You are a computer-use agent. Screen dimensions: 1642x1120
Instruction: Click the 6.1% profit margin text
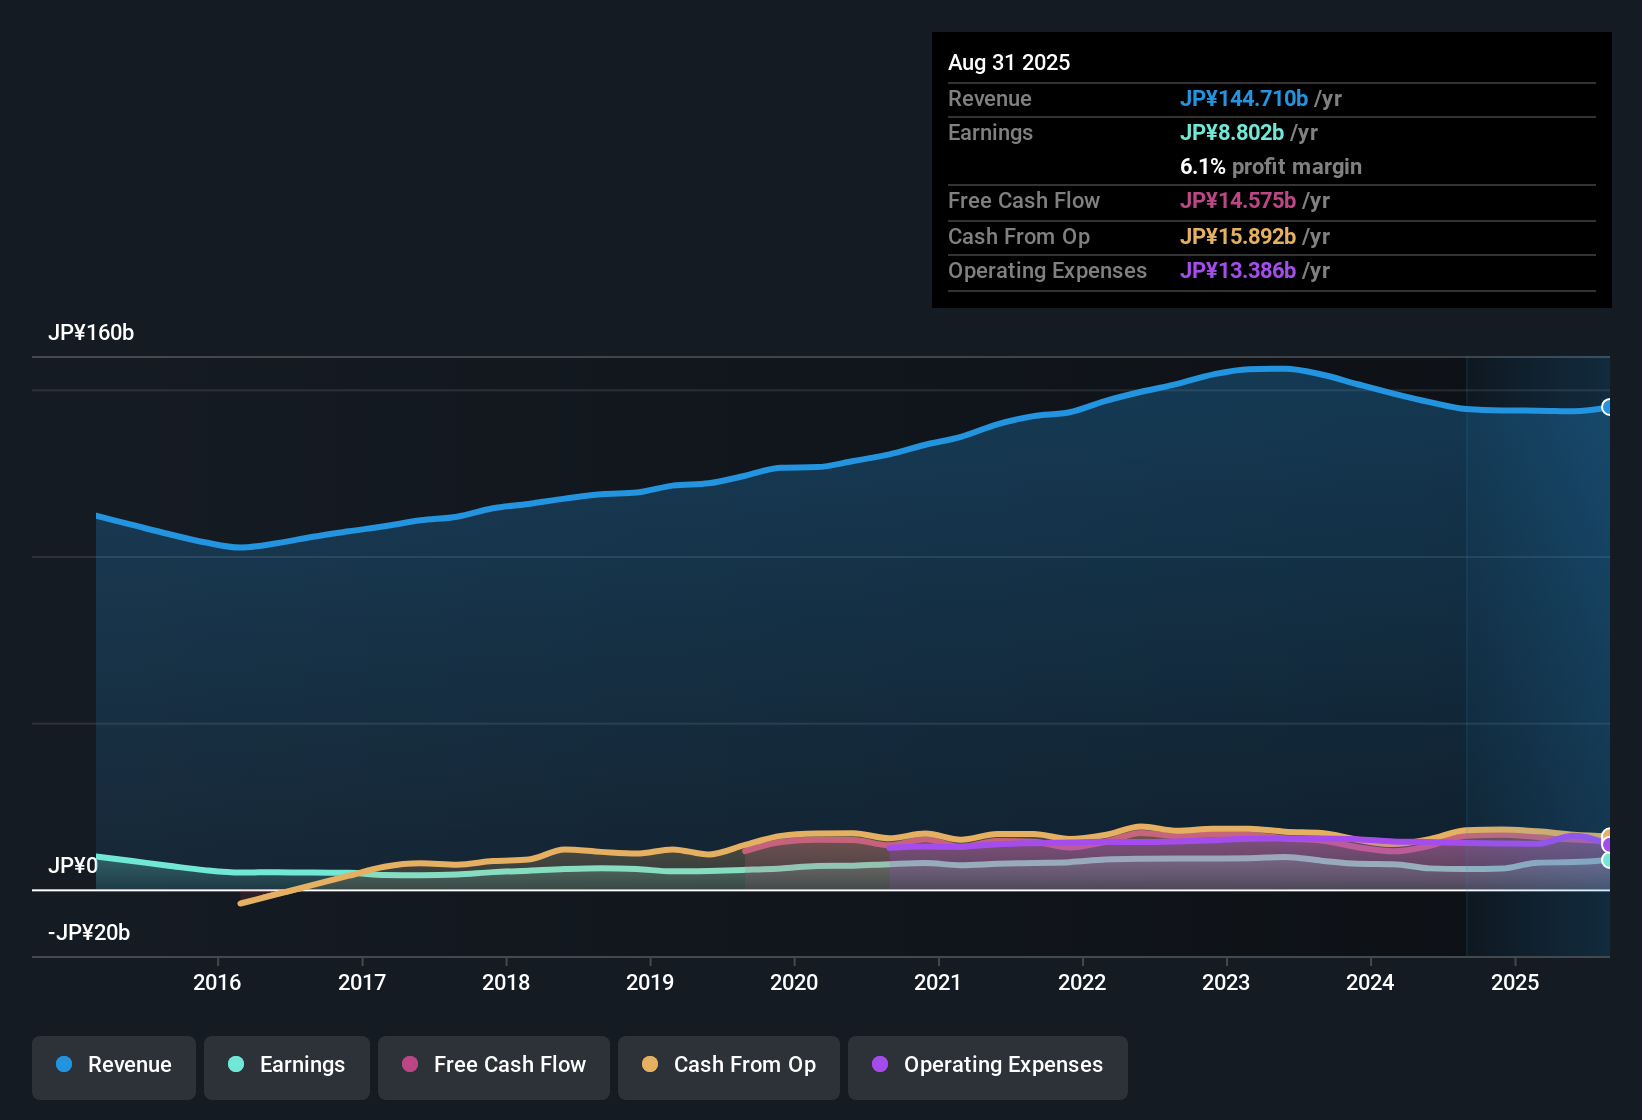click(x=1271, y=166)
